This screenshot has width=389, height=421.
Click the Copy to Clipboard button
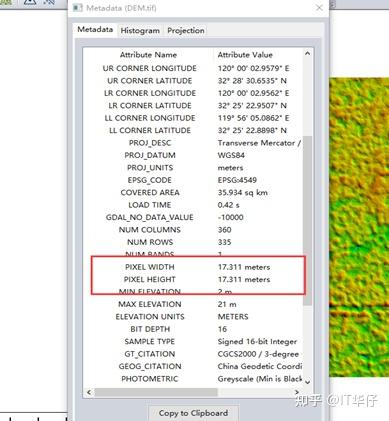(193, 413)
